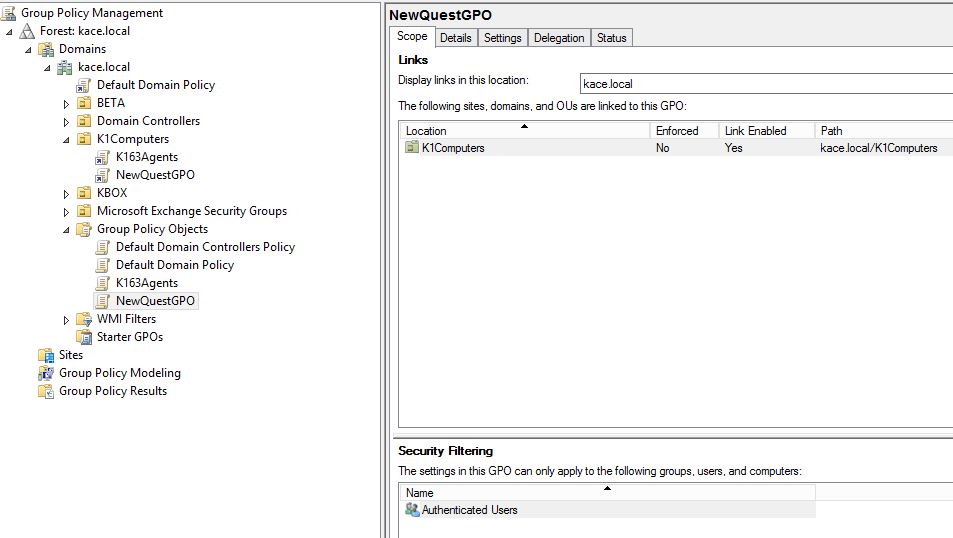This screenshot has width=953, height=538.
Task: Select Group Policy Results node
Action: [x=112, y=391]
